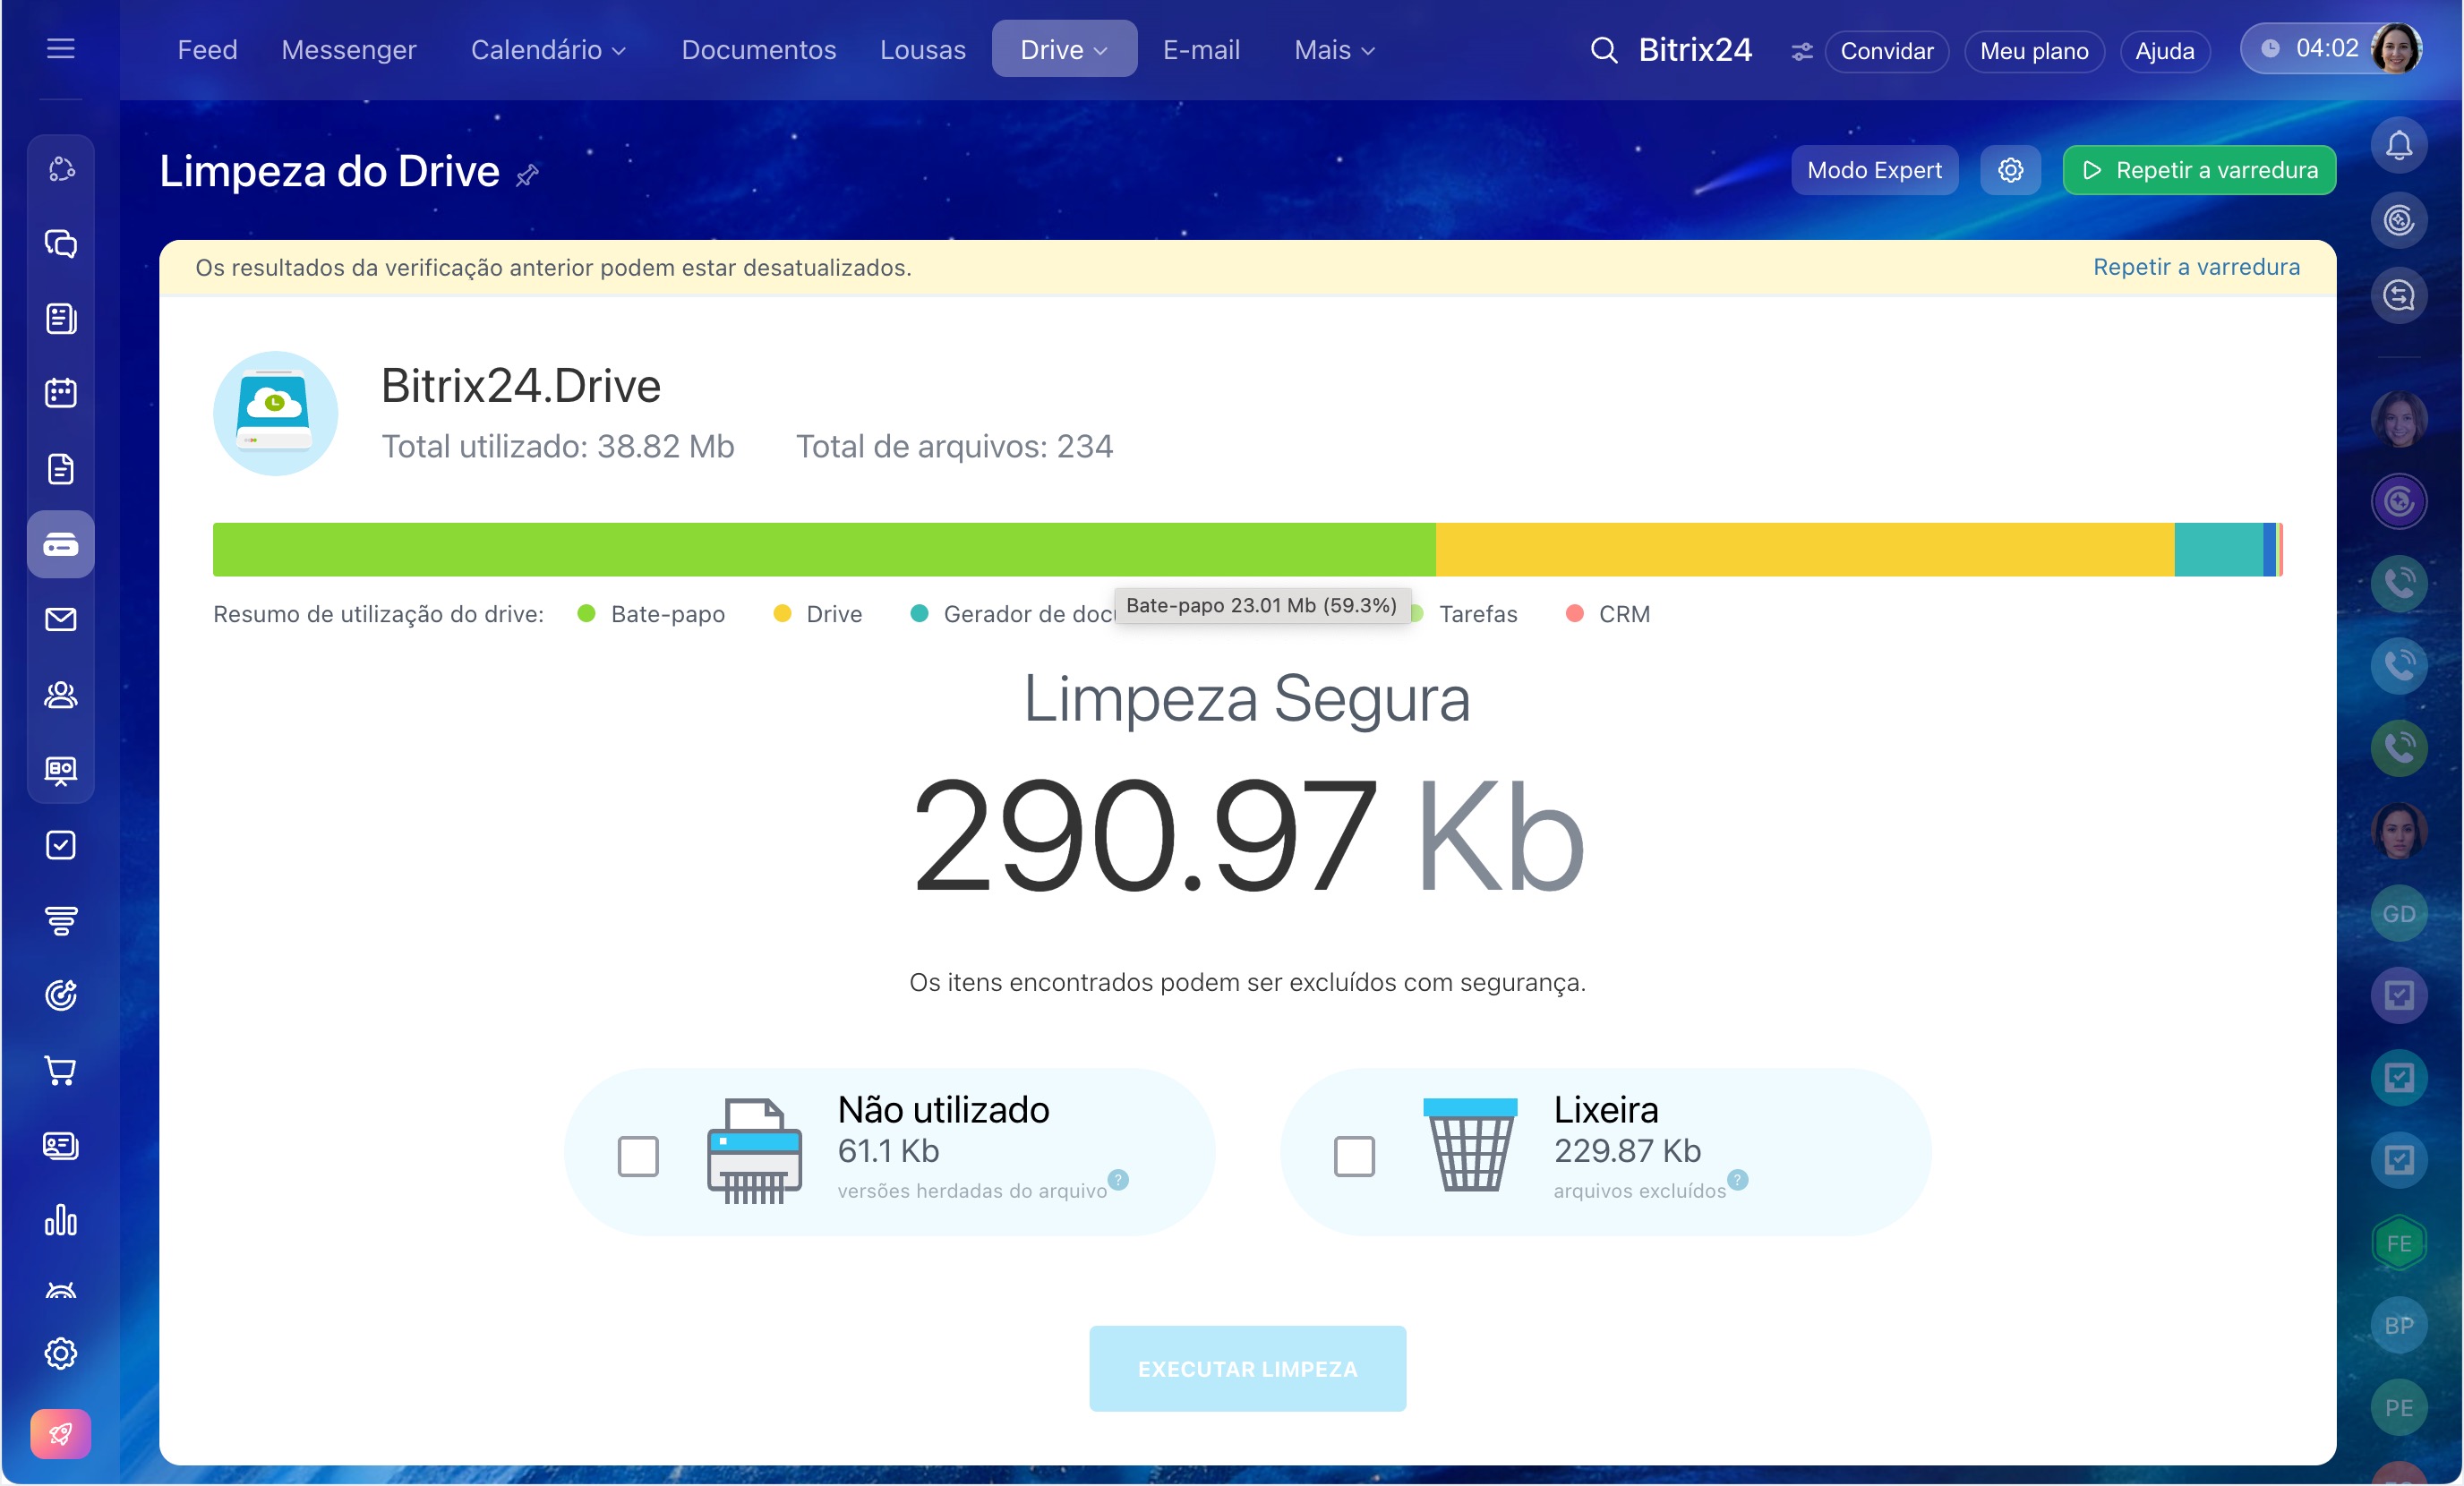2464x1486 pixels.
Task: Go to the Messenger tab
Action: (348, 50)
